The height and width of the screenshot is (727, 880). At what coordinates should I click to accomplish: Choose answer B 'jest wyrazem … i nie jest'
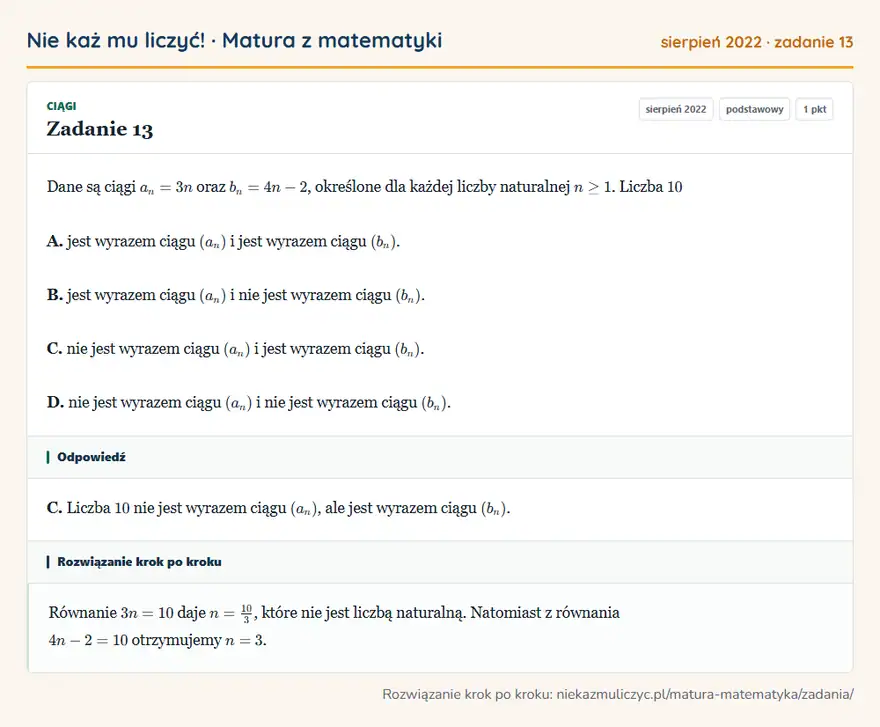pyautogui.click(x=236, y=295)
